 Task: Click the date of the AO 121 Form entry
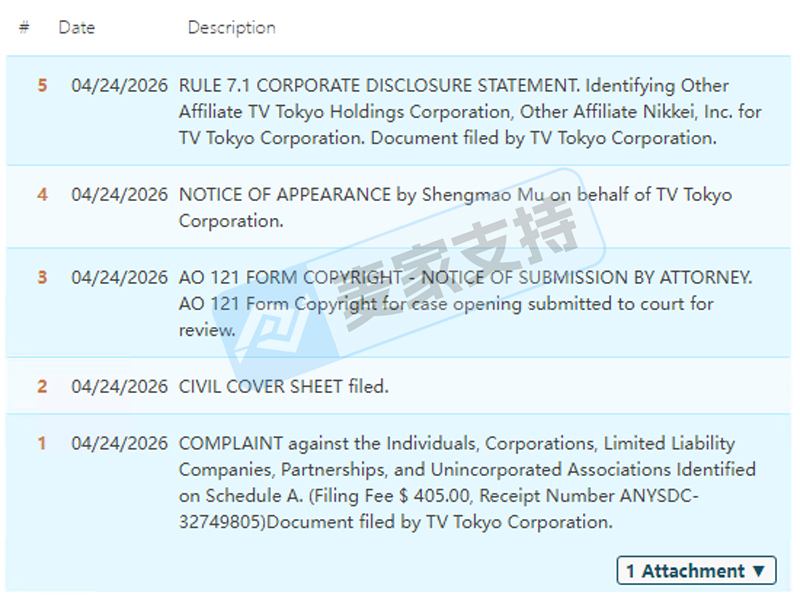click(119, 277)
